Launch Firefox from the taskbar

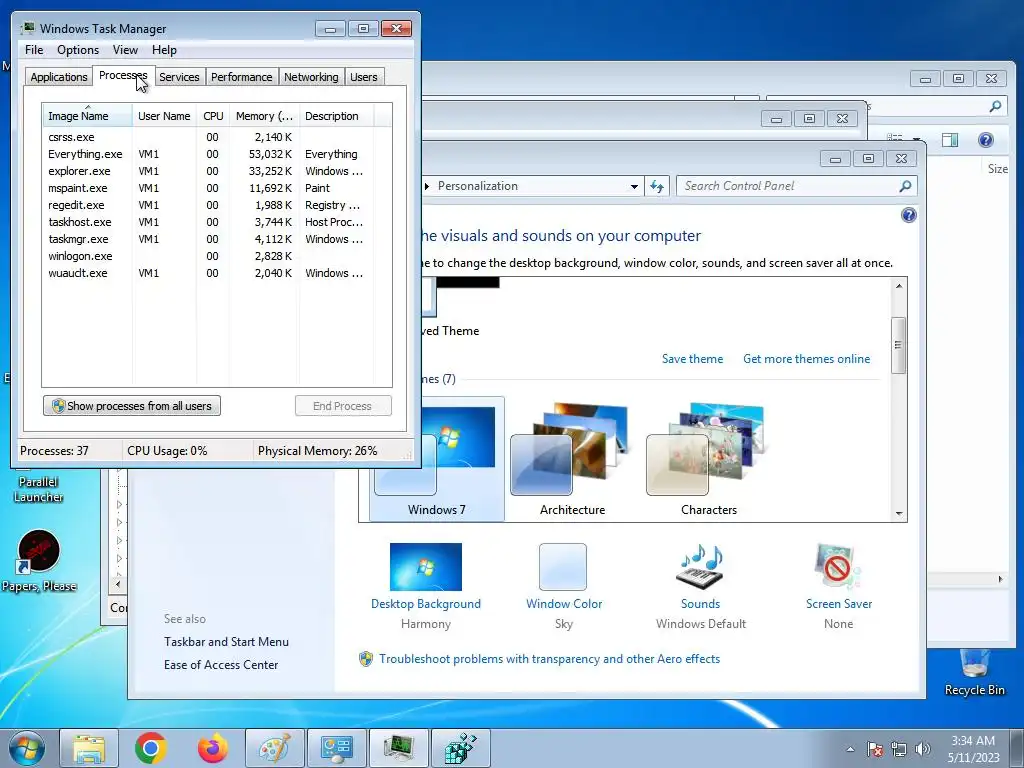tap(213, 748)
